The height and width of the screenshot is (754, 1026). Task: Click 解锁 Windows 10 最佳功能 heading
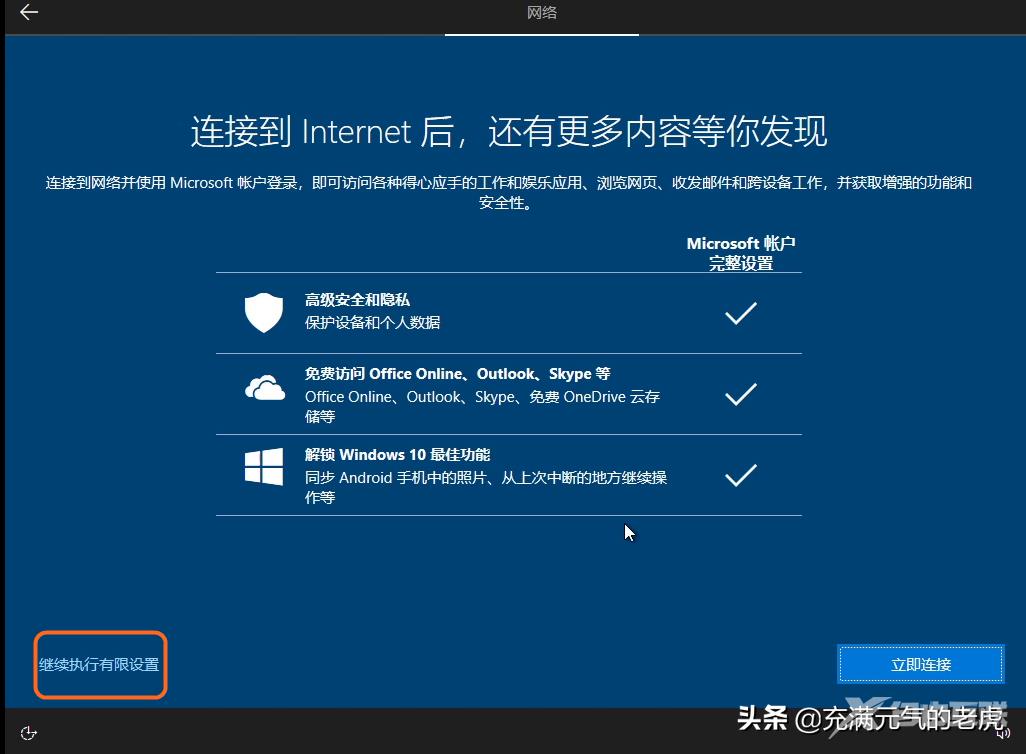(x=397, y=455)
